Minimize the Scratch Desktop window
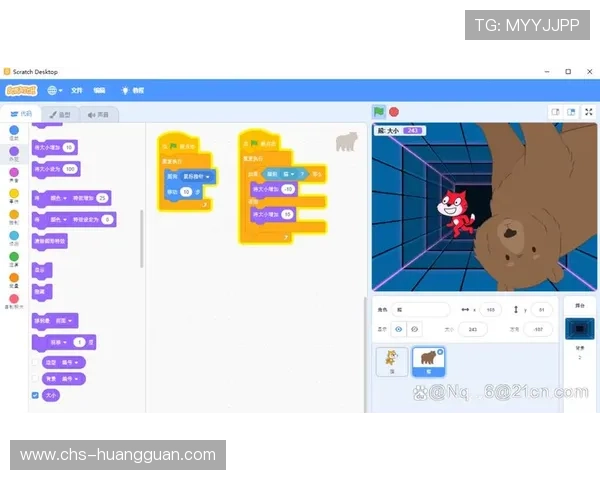Image resolution: width=600 pixels, height=480 pixels. point(547,72)
